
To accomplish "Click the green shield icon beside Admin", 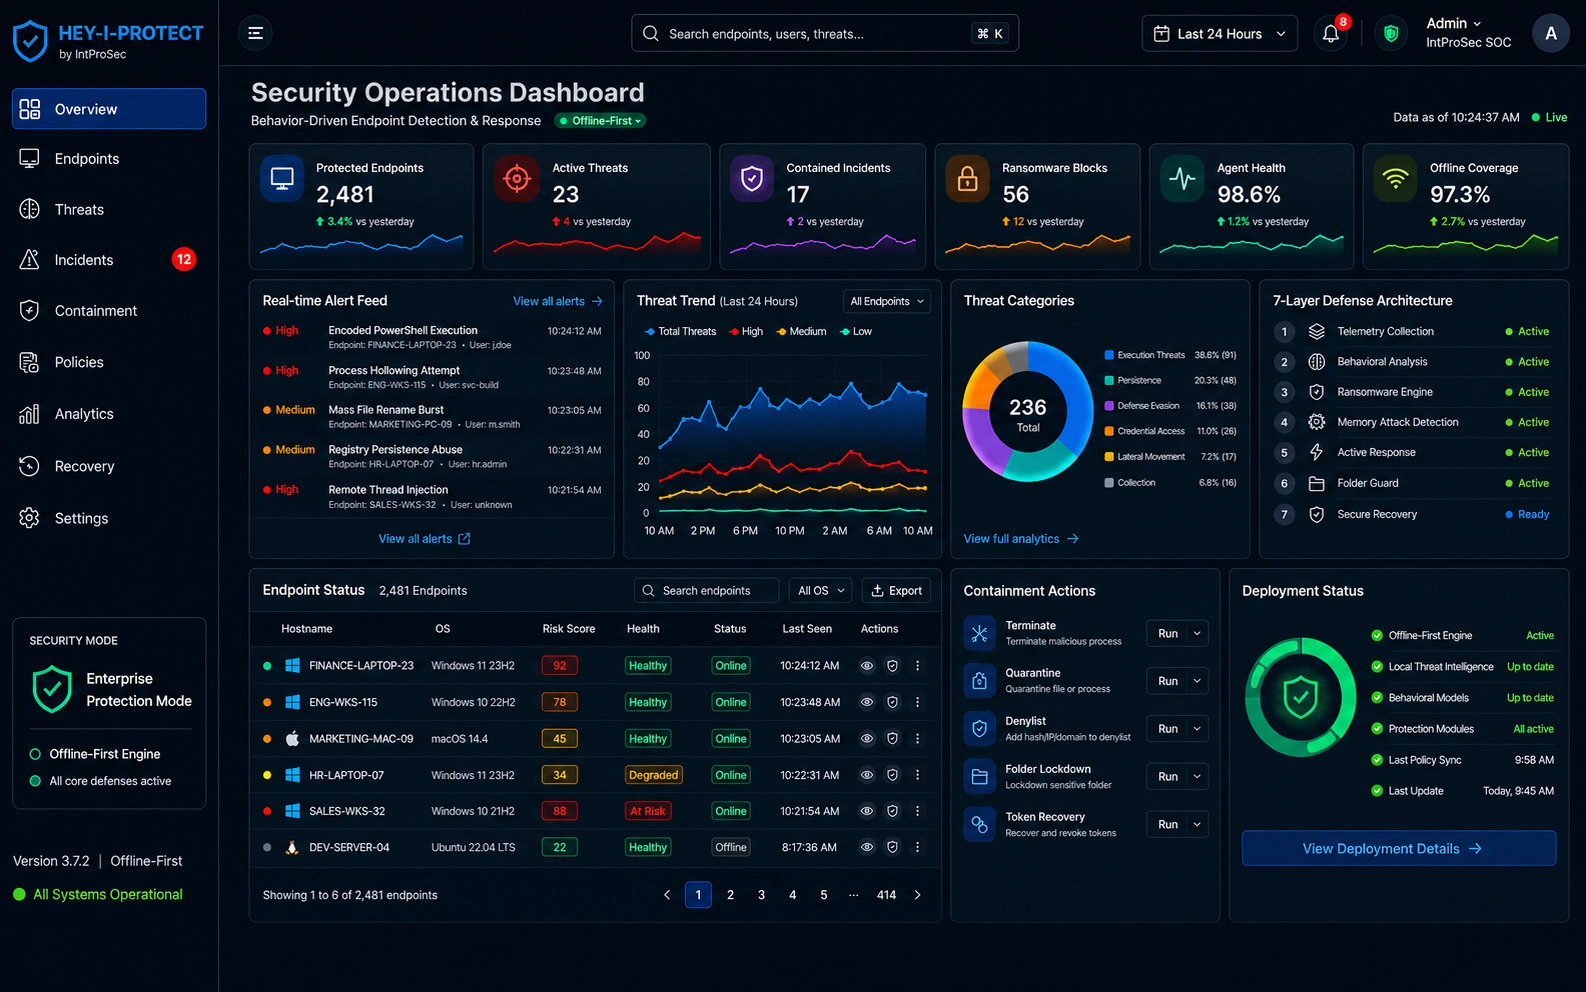I will point(1390,33).
